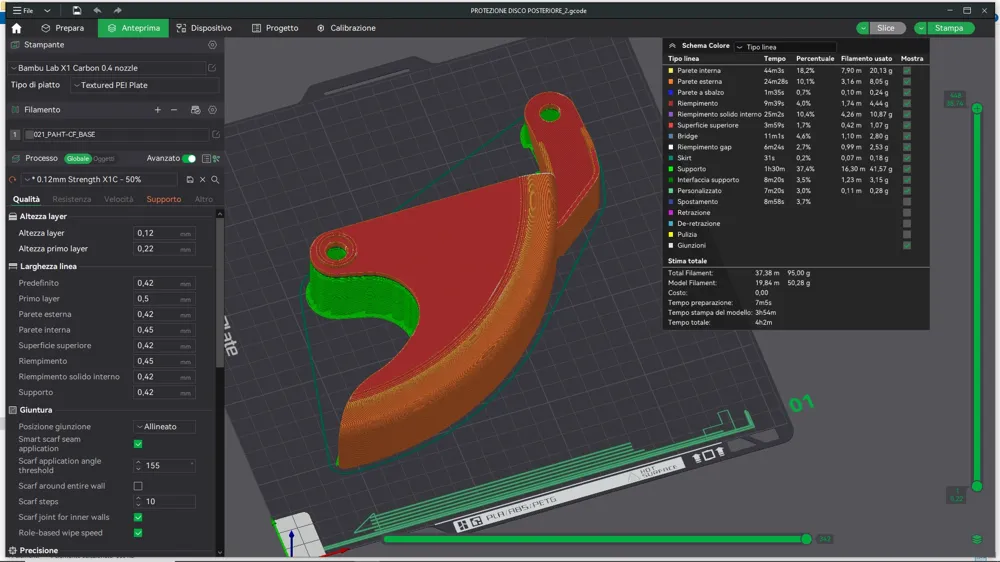Image resolution: width=1000 pixels, height=562 pixels.
Task: Open printer settings gear icon
Action: (x=212, y=45)
